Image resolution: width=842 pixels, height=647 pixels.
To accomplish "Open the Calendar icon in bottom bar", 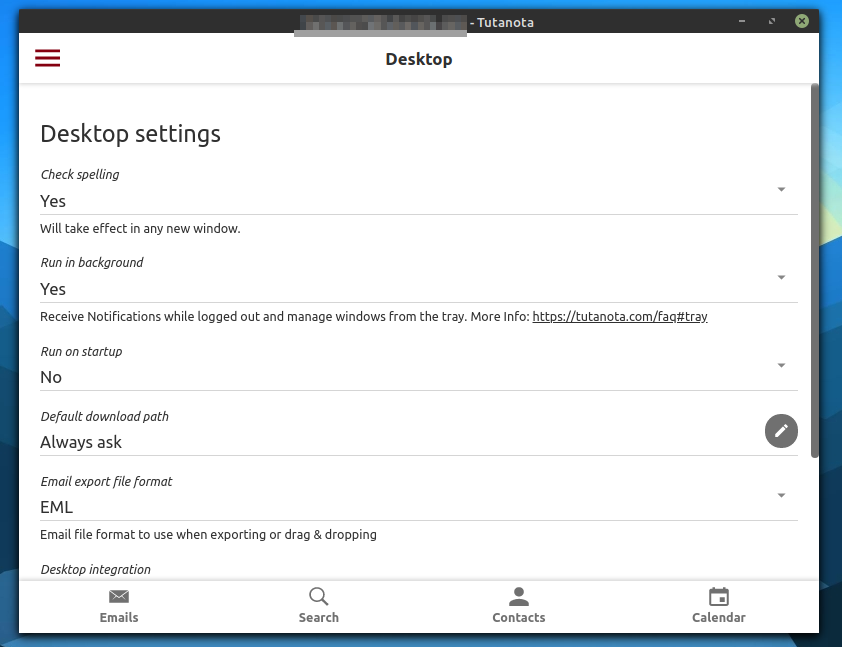I will click(718, 597).
